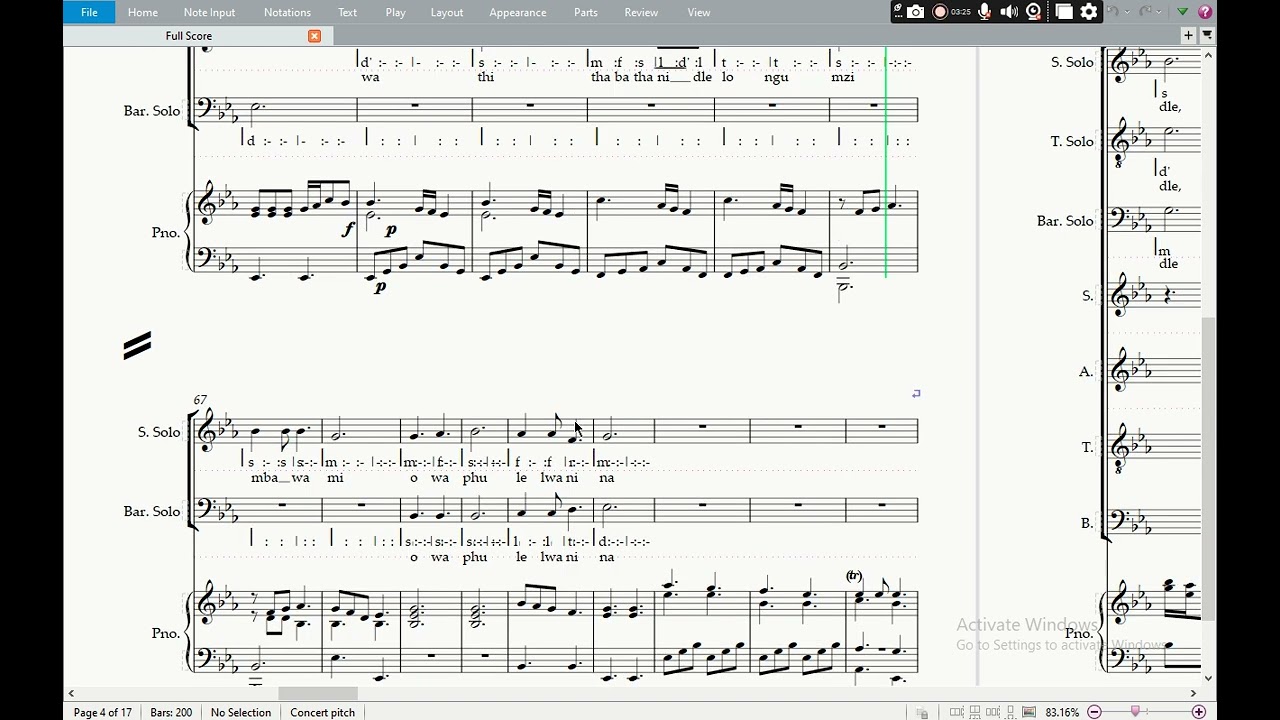This screenshot has width=1280, height=720.
Task: Zoom in with the plus button
Action: click(1199, 712)
